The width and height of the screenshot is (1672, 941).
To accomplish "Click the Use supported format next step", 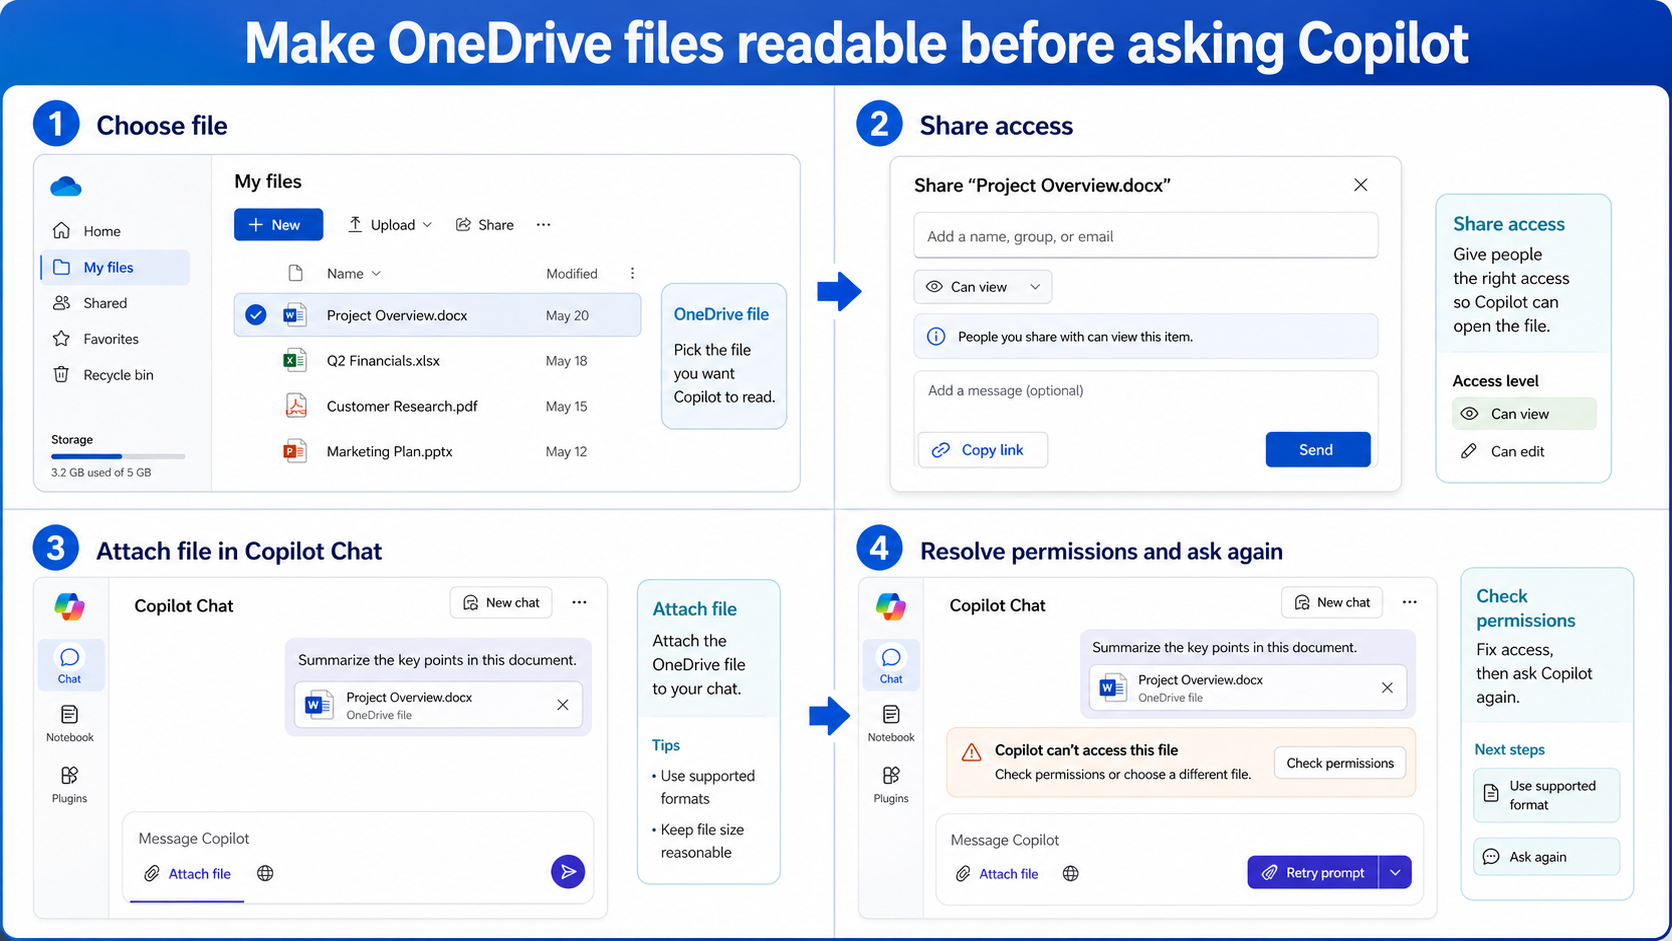I will (x=1546, y=795).
